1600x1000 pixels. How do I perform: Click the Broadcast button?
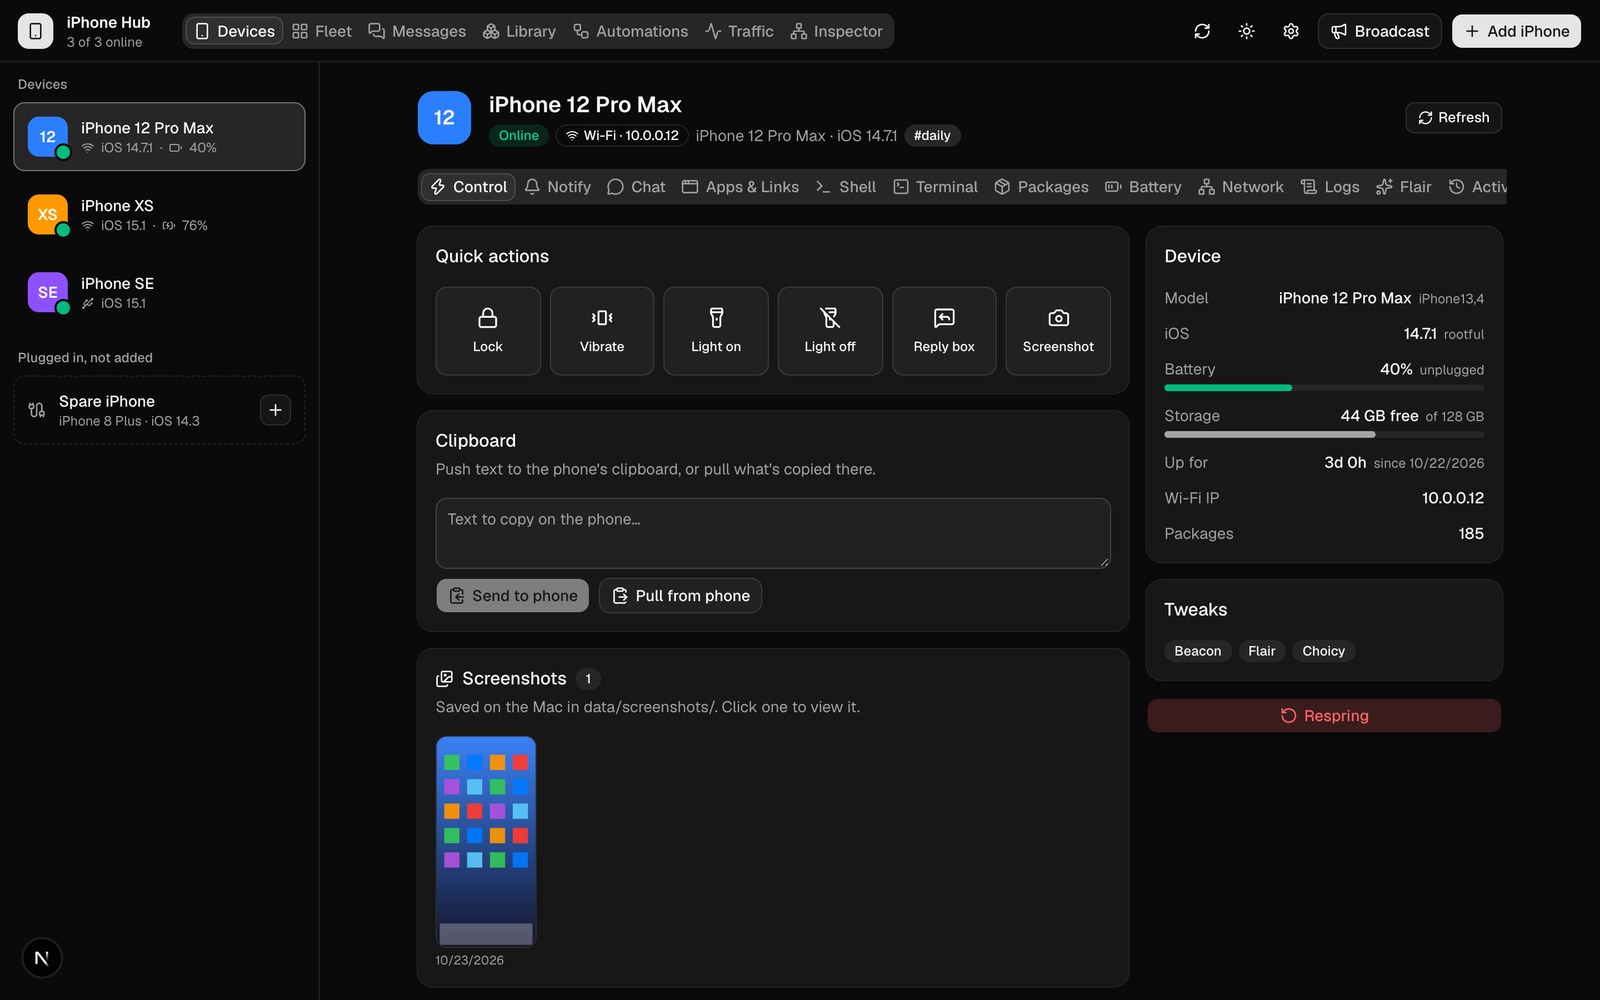click(x=1380, y=31)
